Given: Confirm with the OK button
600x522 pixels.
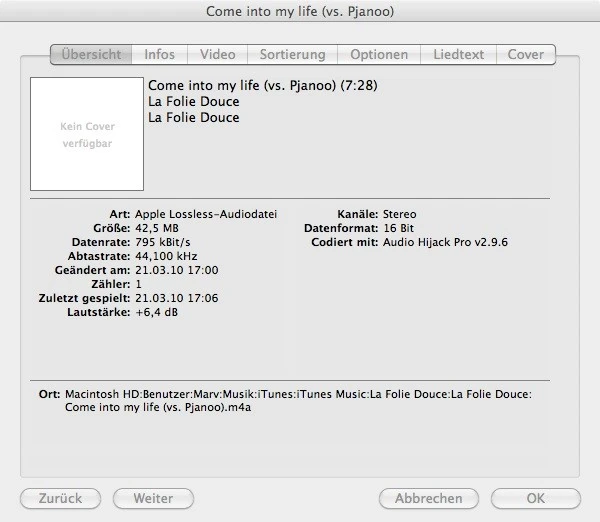Looking at the screenshot, I should (x=535, y=498).
